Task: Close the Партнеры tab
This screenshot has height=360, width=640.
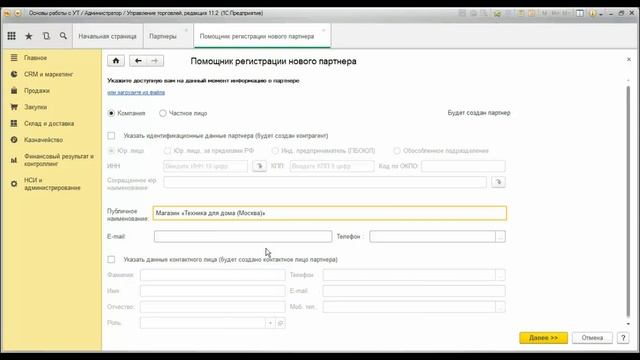Action: [x=186, y=30]
